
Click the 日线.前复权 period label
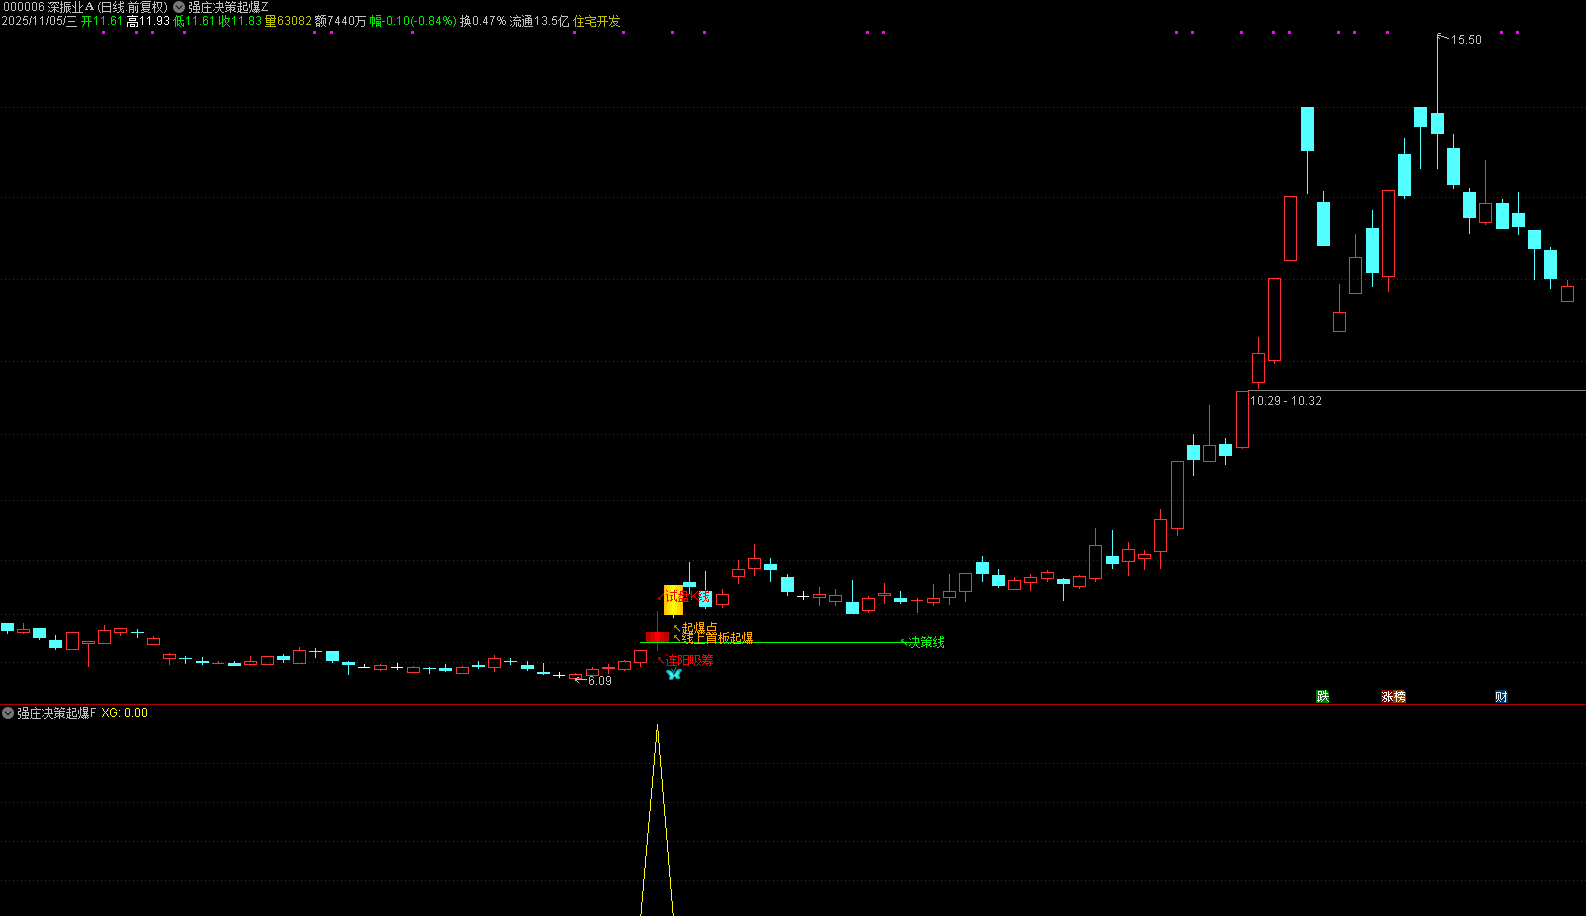[132, 7]
